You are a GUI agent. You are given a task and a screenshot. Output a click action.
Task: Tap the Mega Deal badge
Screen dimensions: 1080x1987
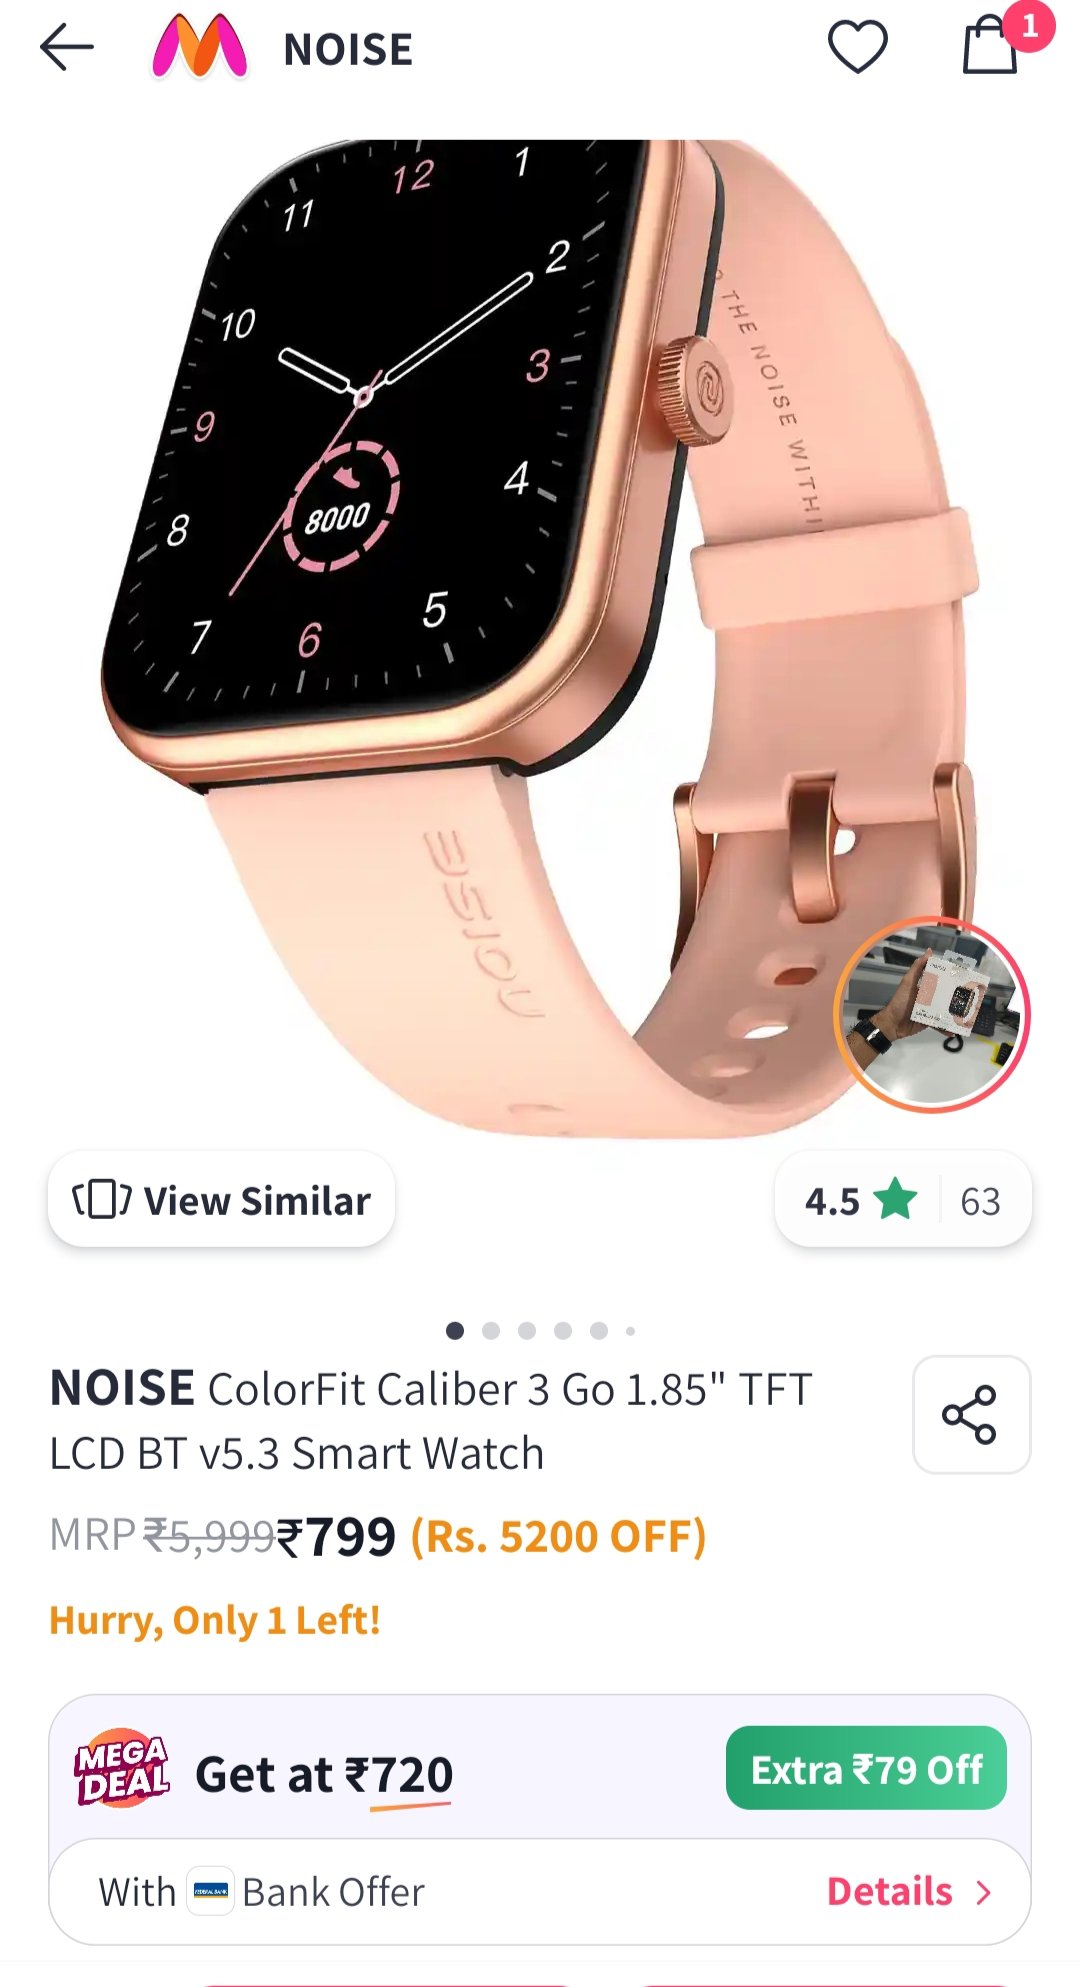122,1768
